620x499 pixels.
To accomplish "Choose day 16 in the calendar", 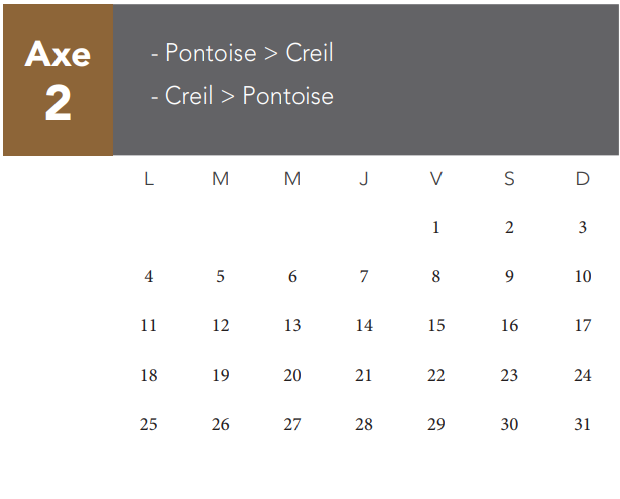I will pyautogui.click(x=509, y=325).
